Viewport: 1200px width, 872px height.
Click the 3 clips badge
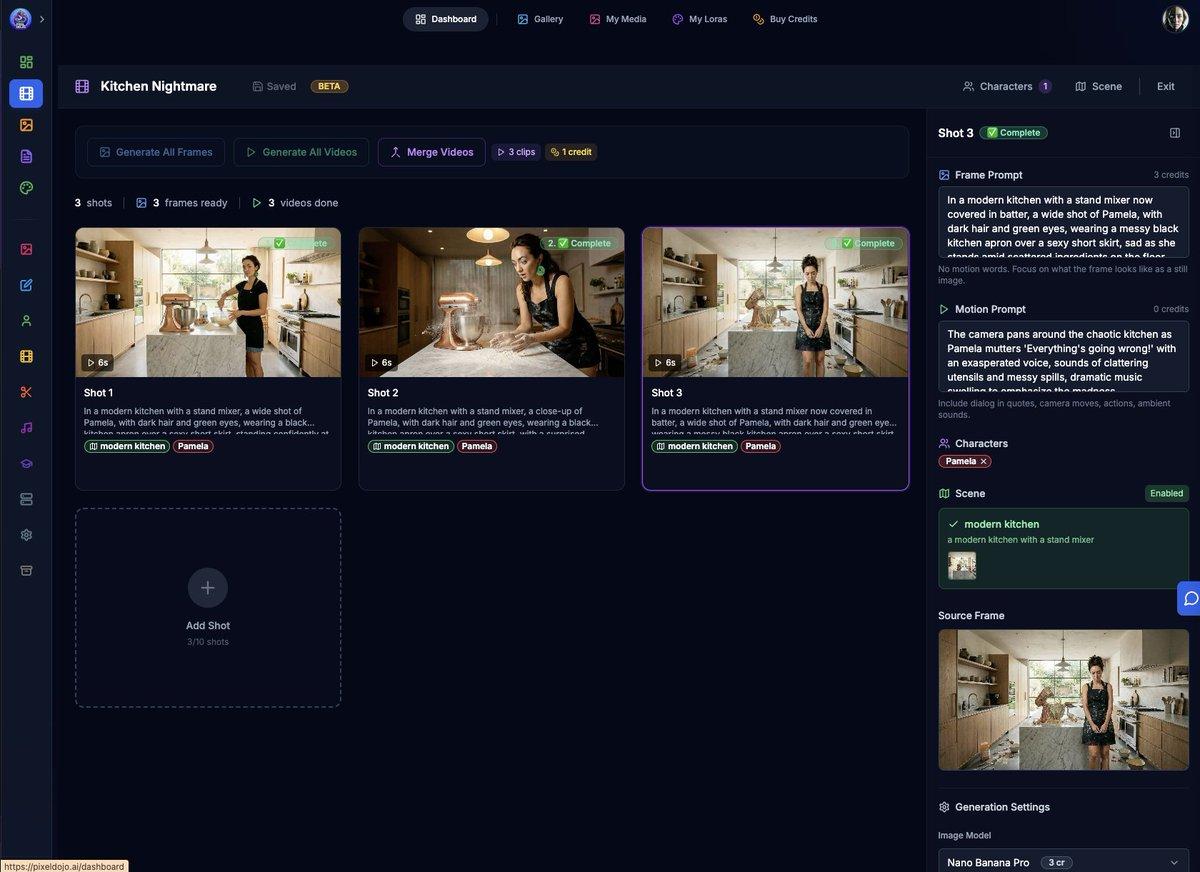[x=516, y=152]
